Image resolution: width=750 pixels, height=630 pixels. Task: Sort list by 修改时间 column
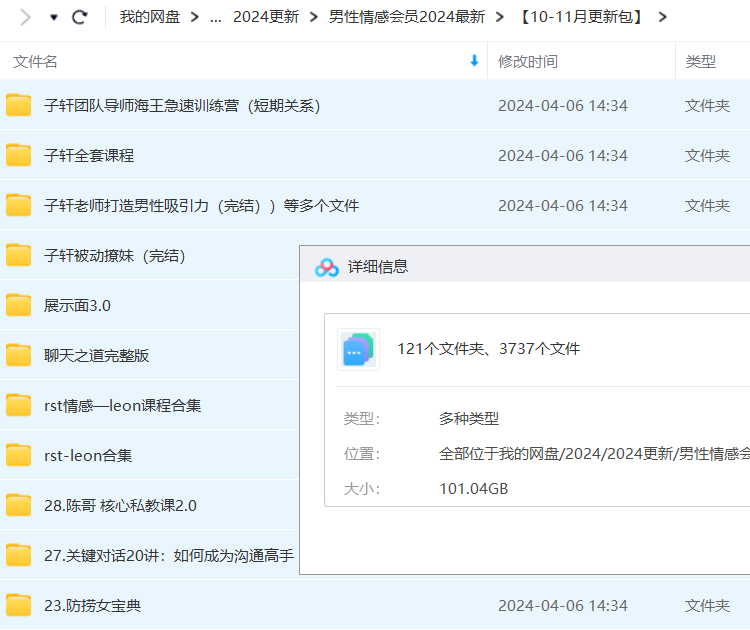(528, 62)
